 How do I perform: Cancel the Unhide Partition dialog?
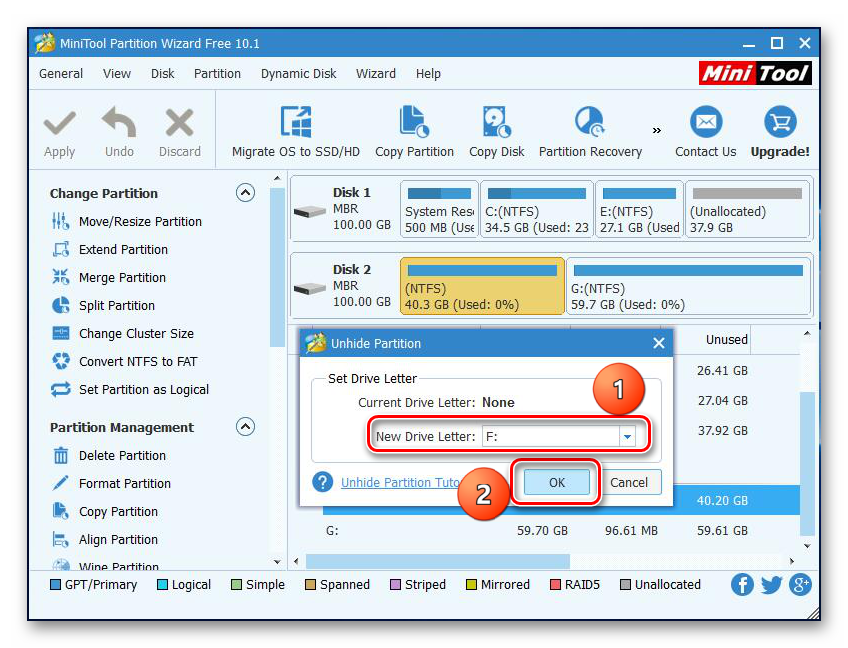click(x=629, y=482)
